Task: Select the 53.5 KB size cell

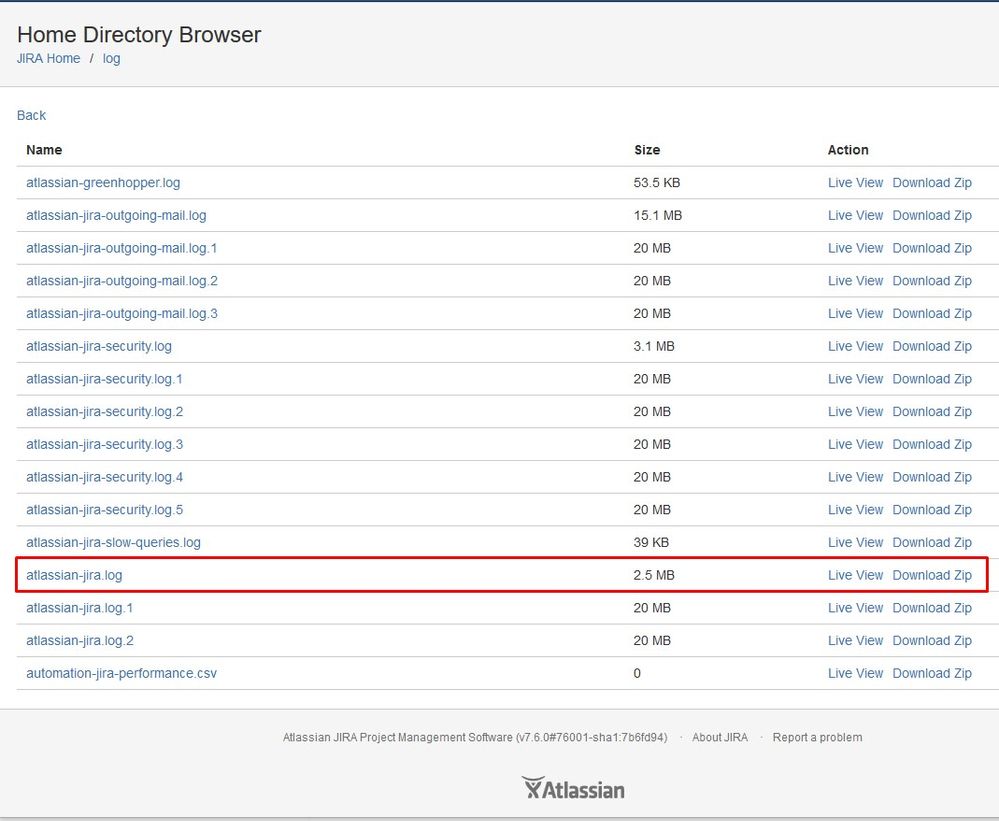Action: pos(657,183)
